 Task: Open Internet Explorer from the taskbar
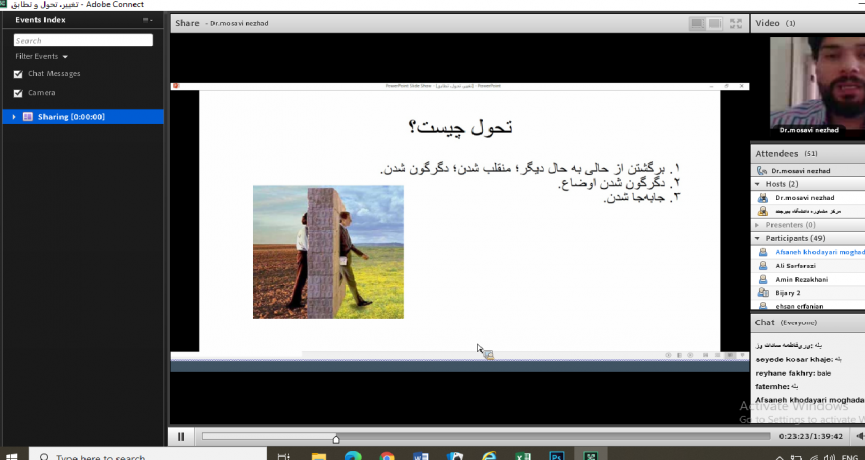coord(489,456)
